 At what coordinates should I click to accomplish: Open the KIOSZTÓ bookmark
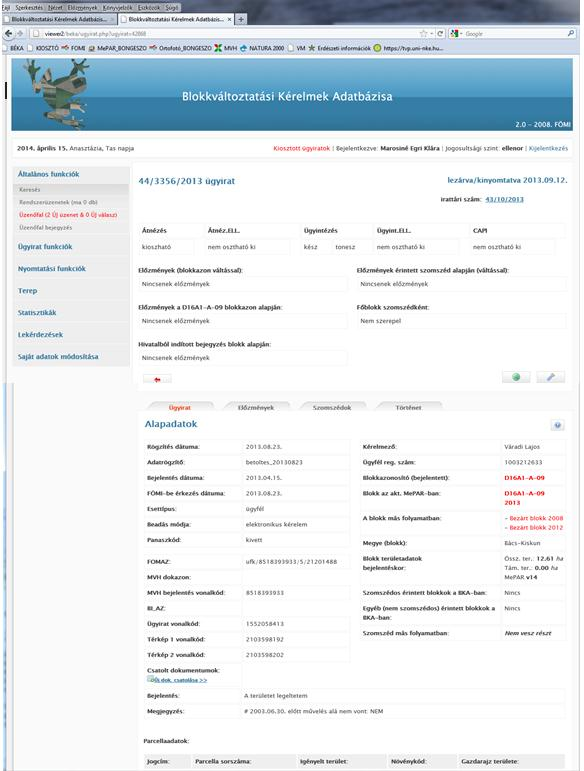click(x=43, y=48)
